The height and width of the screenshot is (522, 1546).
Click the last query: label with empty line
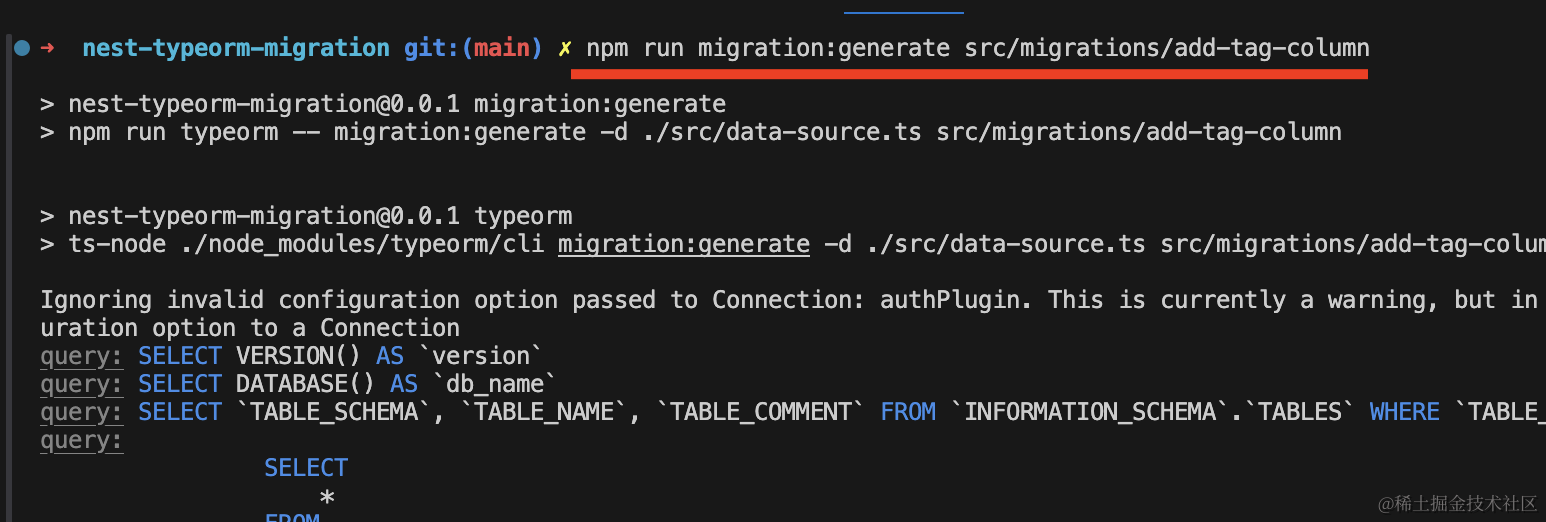[81, 440]
